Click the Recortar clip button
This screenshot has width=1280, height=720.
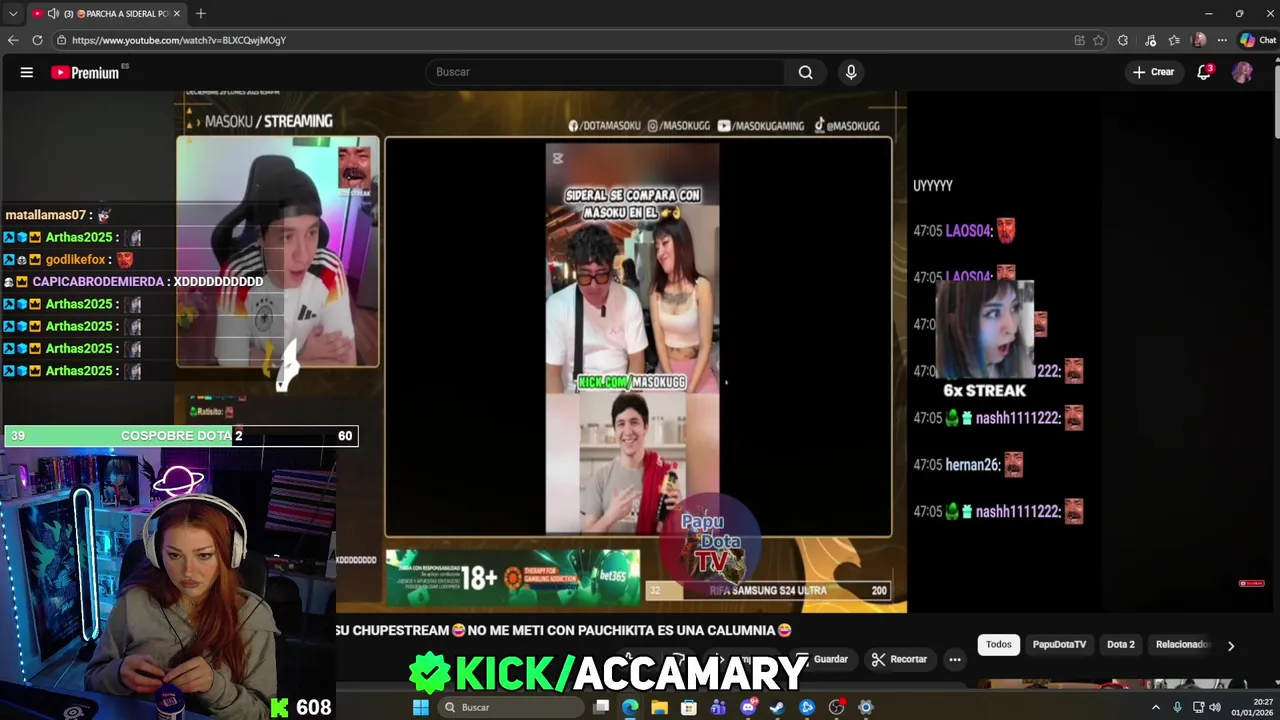click(899, 659)
